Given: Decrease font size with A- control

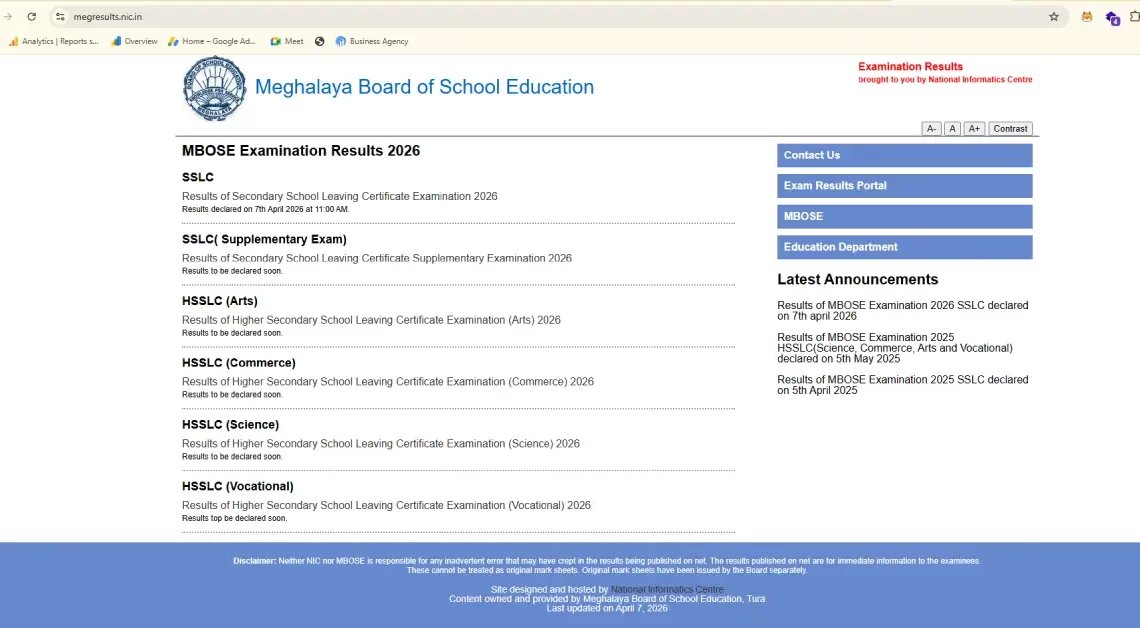Looking at the screenshot, I should coord(931,128).
